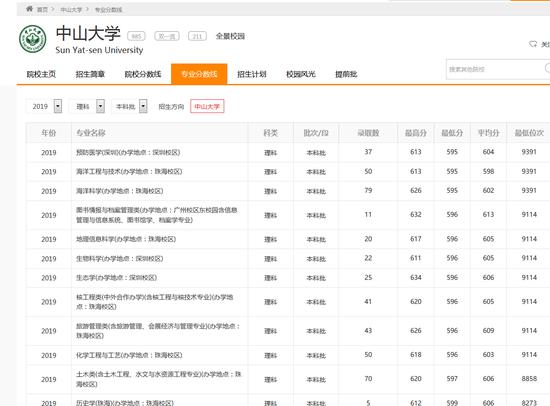Click the 最低分 column header

452,133
